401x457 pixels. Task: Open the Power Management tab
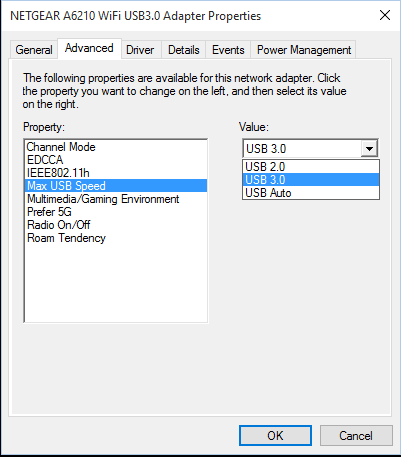click(304, 50)
